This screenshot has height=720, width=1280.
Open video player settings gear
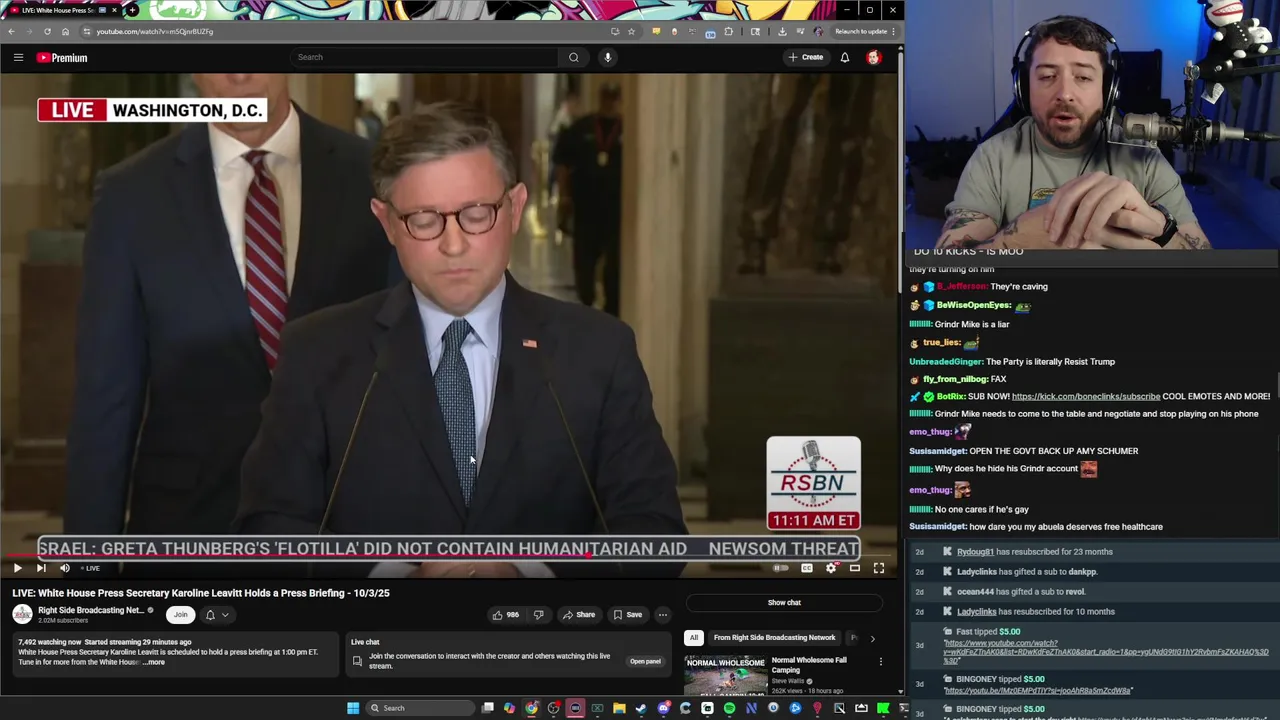pyautogui.click(x=831, y=568)
